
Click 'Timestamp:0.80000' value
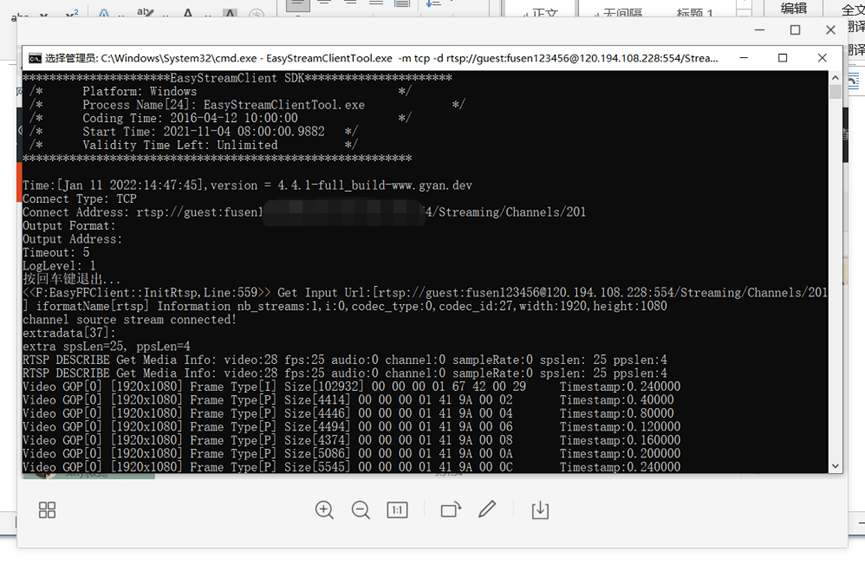pos(617,414)
